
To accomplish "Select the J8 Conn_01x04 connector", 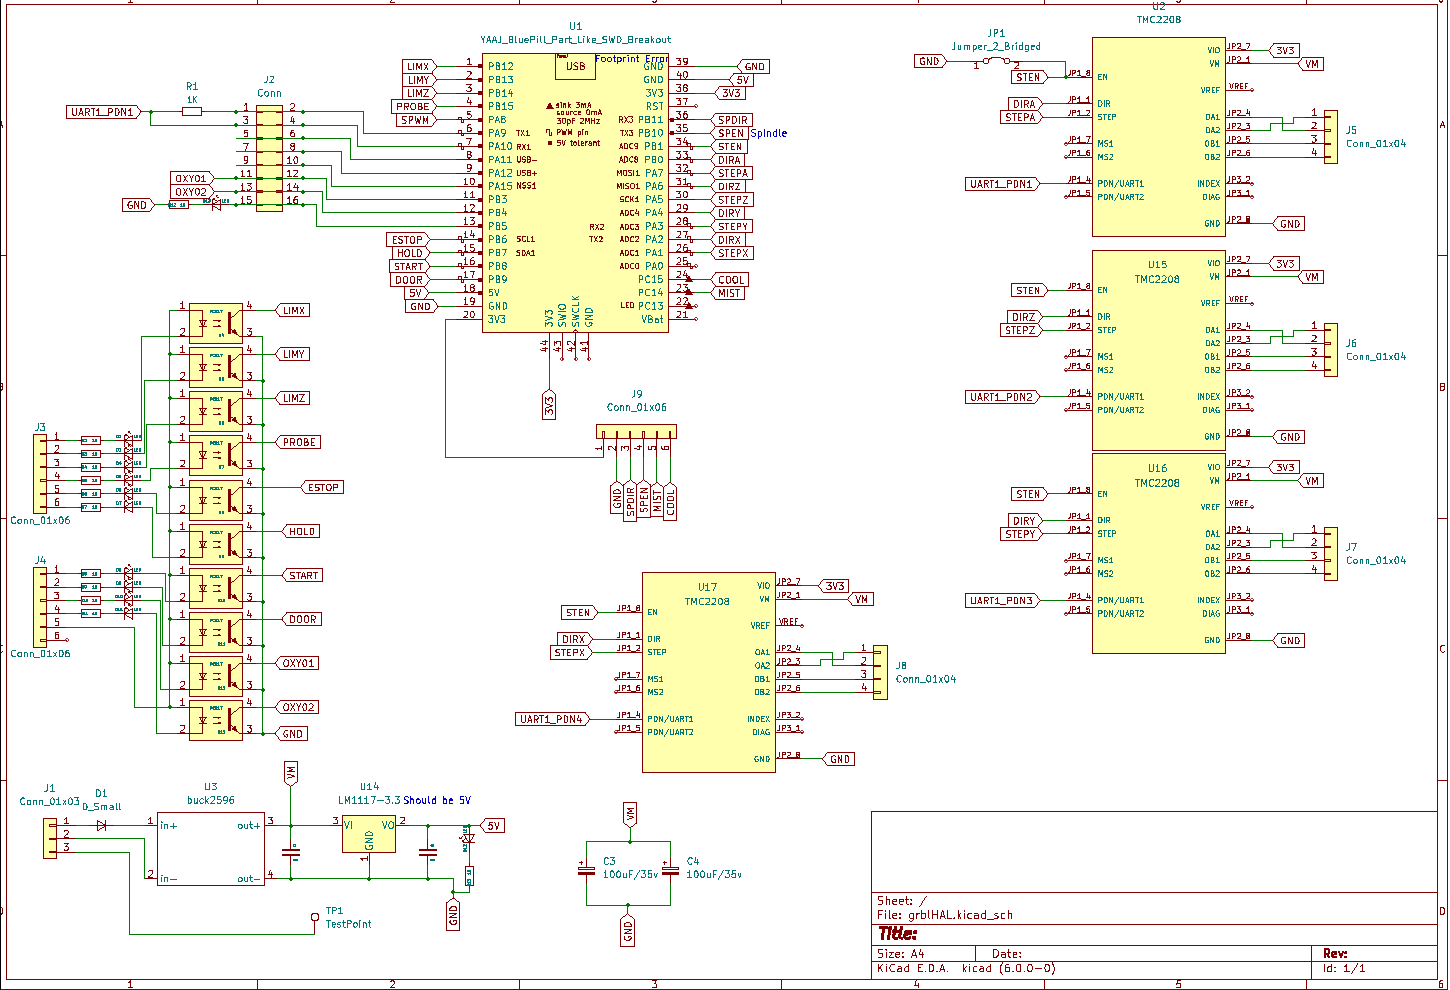I will [880, 672].
